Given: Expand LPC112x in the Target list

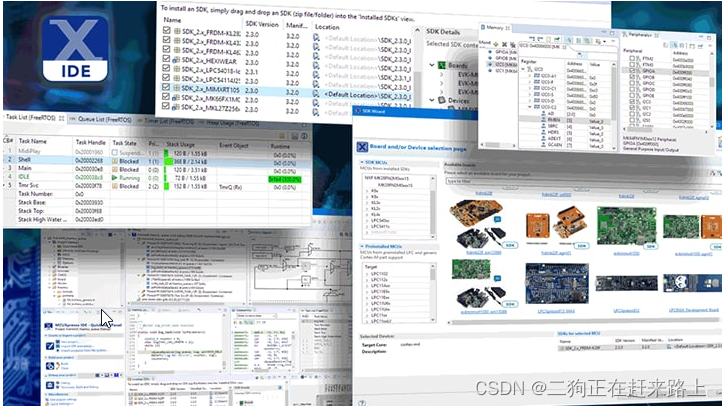Looking at the screenshot, I should 367,279.
